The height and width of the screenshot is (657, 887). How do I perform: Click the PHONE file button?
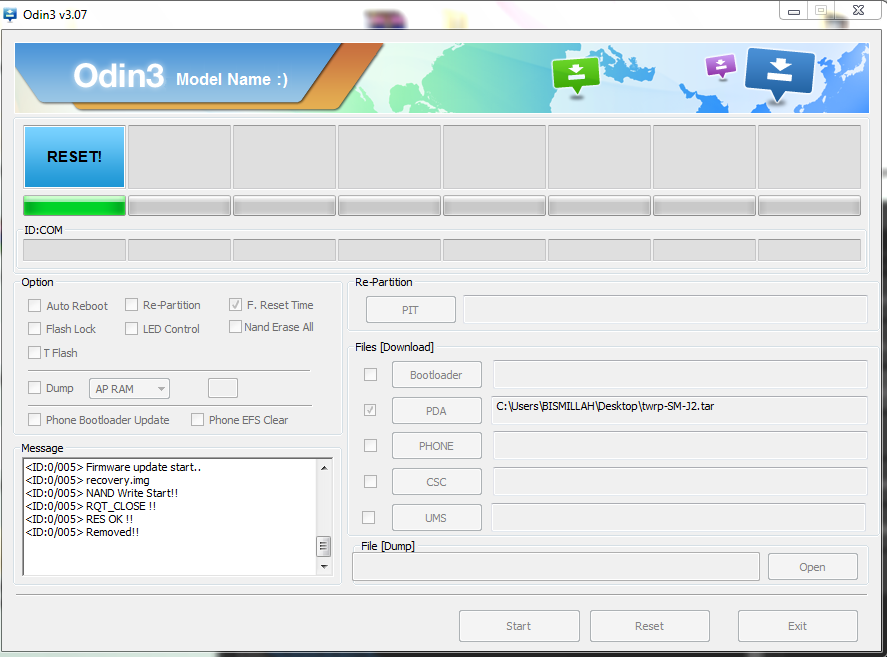pyautogui.click(x=437, y=446)
